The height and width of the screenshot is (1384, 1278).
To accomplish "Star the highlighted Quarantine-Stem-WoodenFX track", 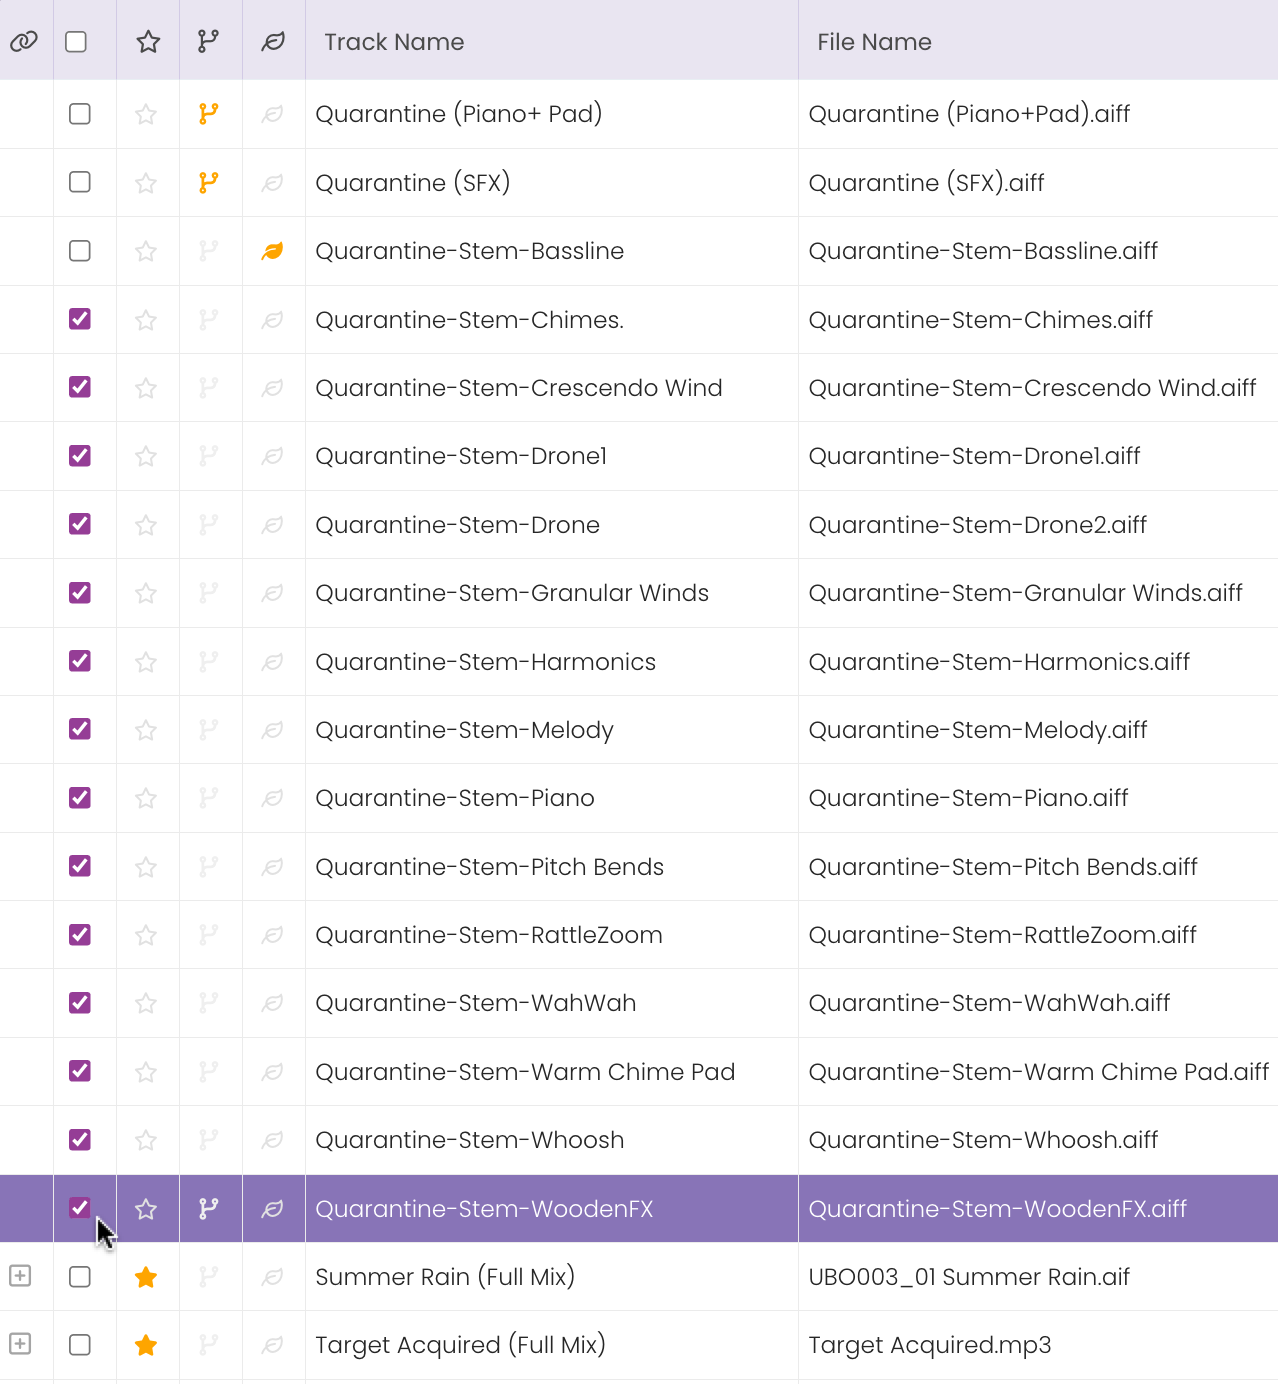I will click(x=146, y=1209).
